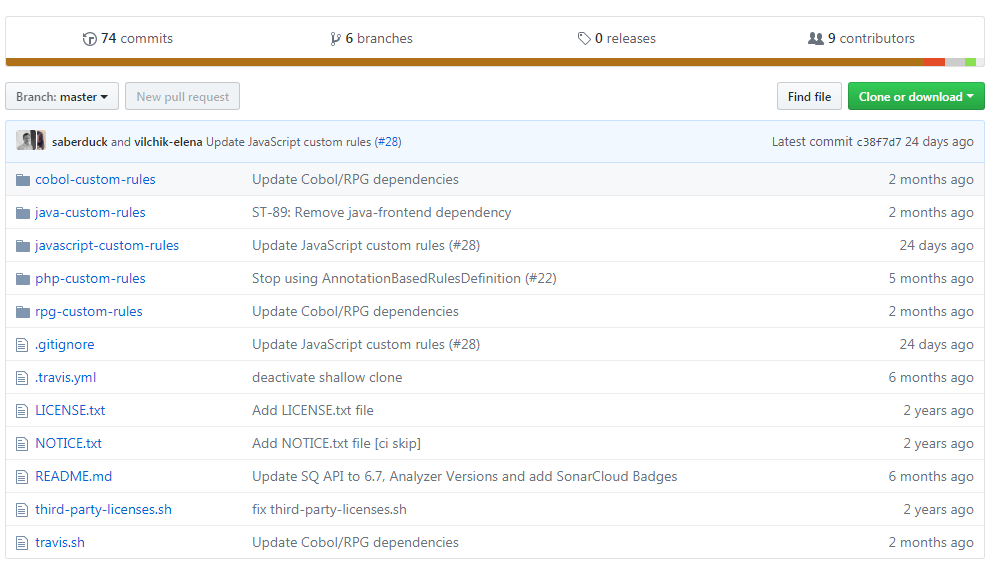Click the cobol-custom-rules folder icon
Viewport: 992px width, 568px height.
(x=23, y=180)
